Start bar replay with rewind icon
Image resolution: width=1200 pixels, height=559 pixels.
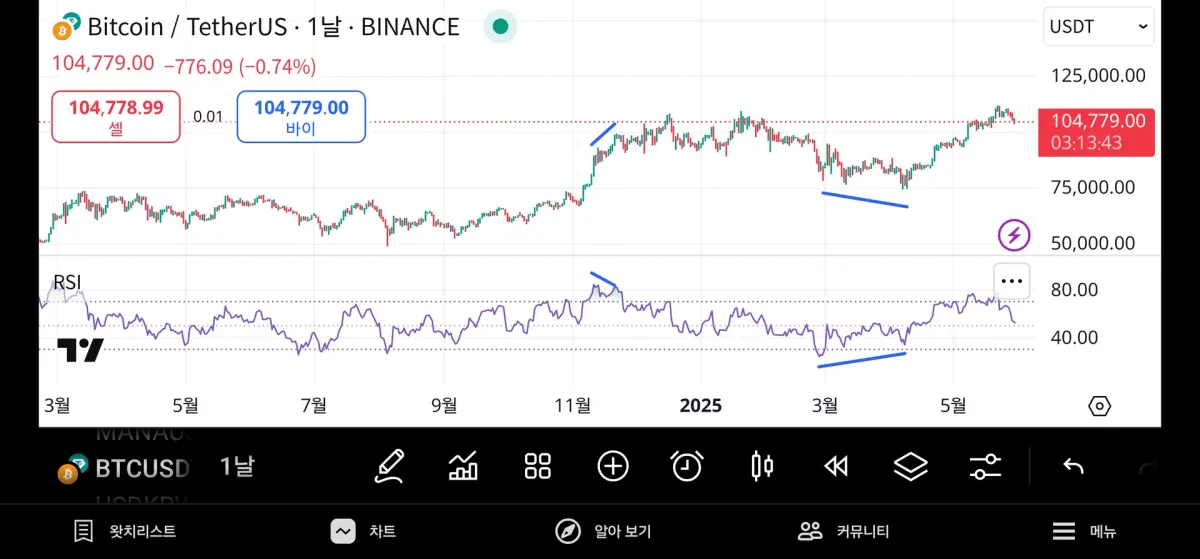tap(836, 466)
